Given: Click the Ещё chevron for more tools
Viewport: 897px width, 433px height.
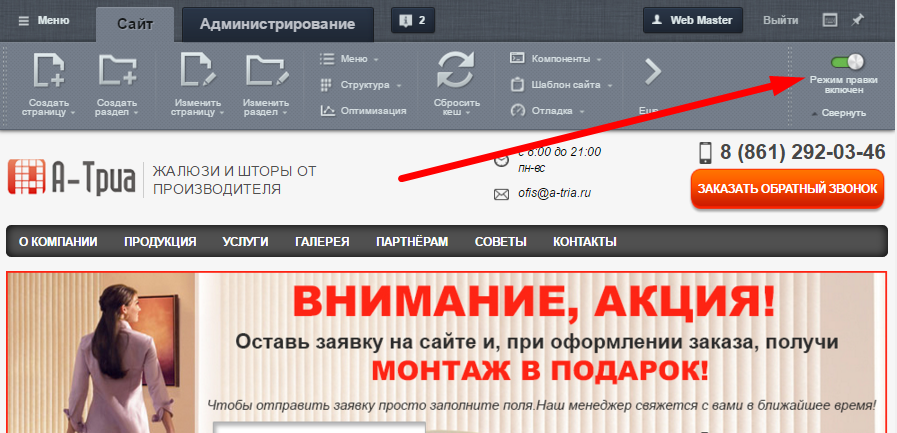Looking at the screenshot, I should [652, 71].
